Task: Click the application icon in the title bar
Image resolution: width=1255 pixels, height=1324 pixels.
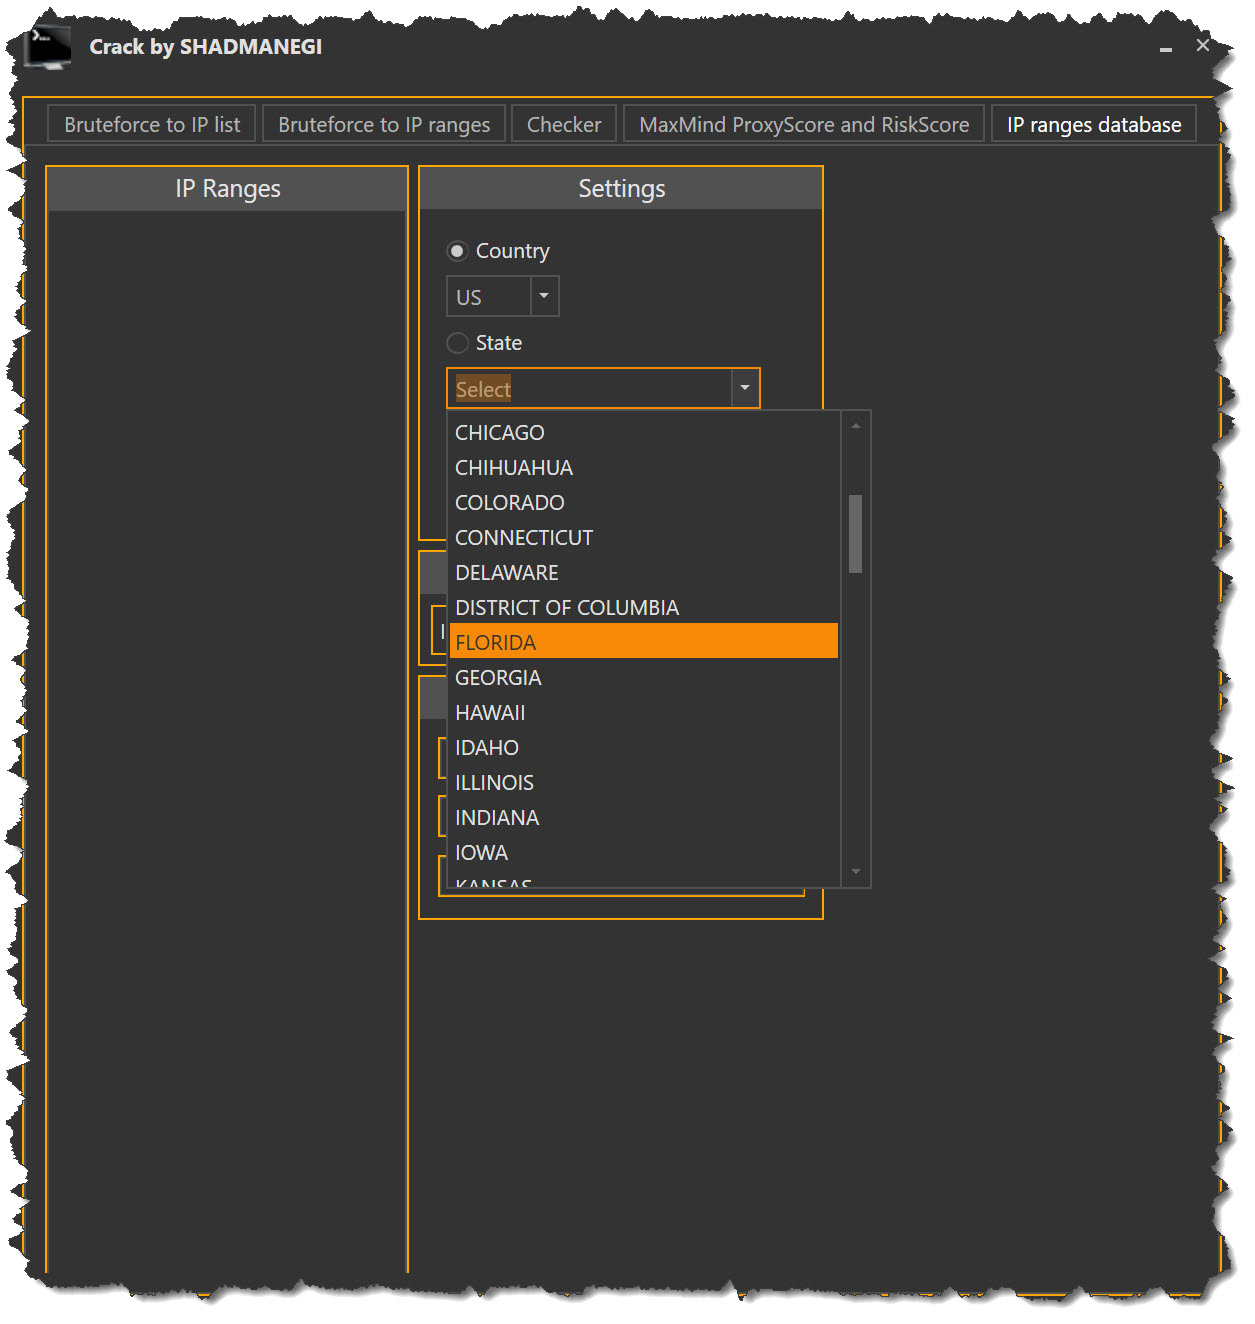Action: point(47,44)
